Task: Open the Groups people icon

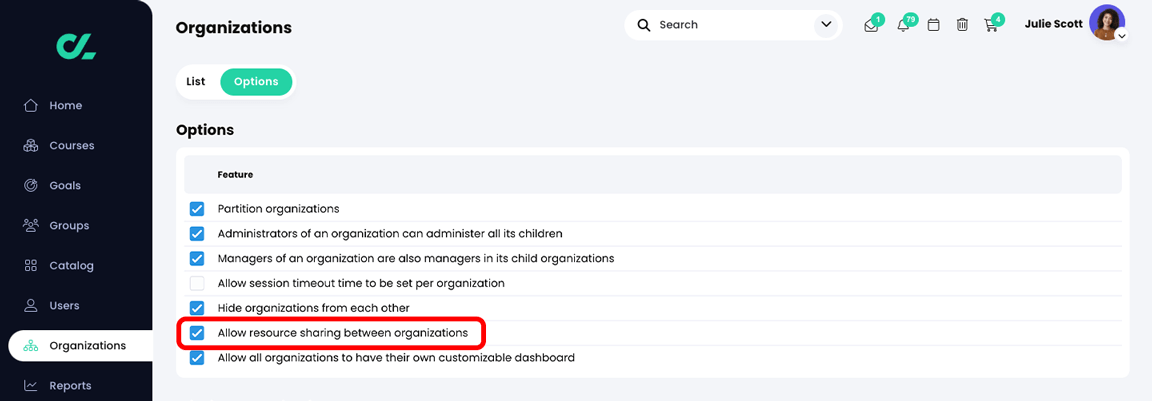Action: [31, 225]
